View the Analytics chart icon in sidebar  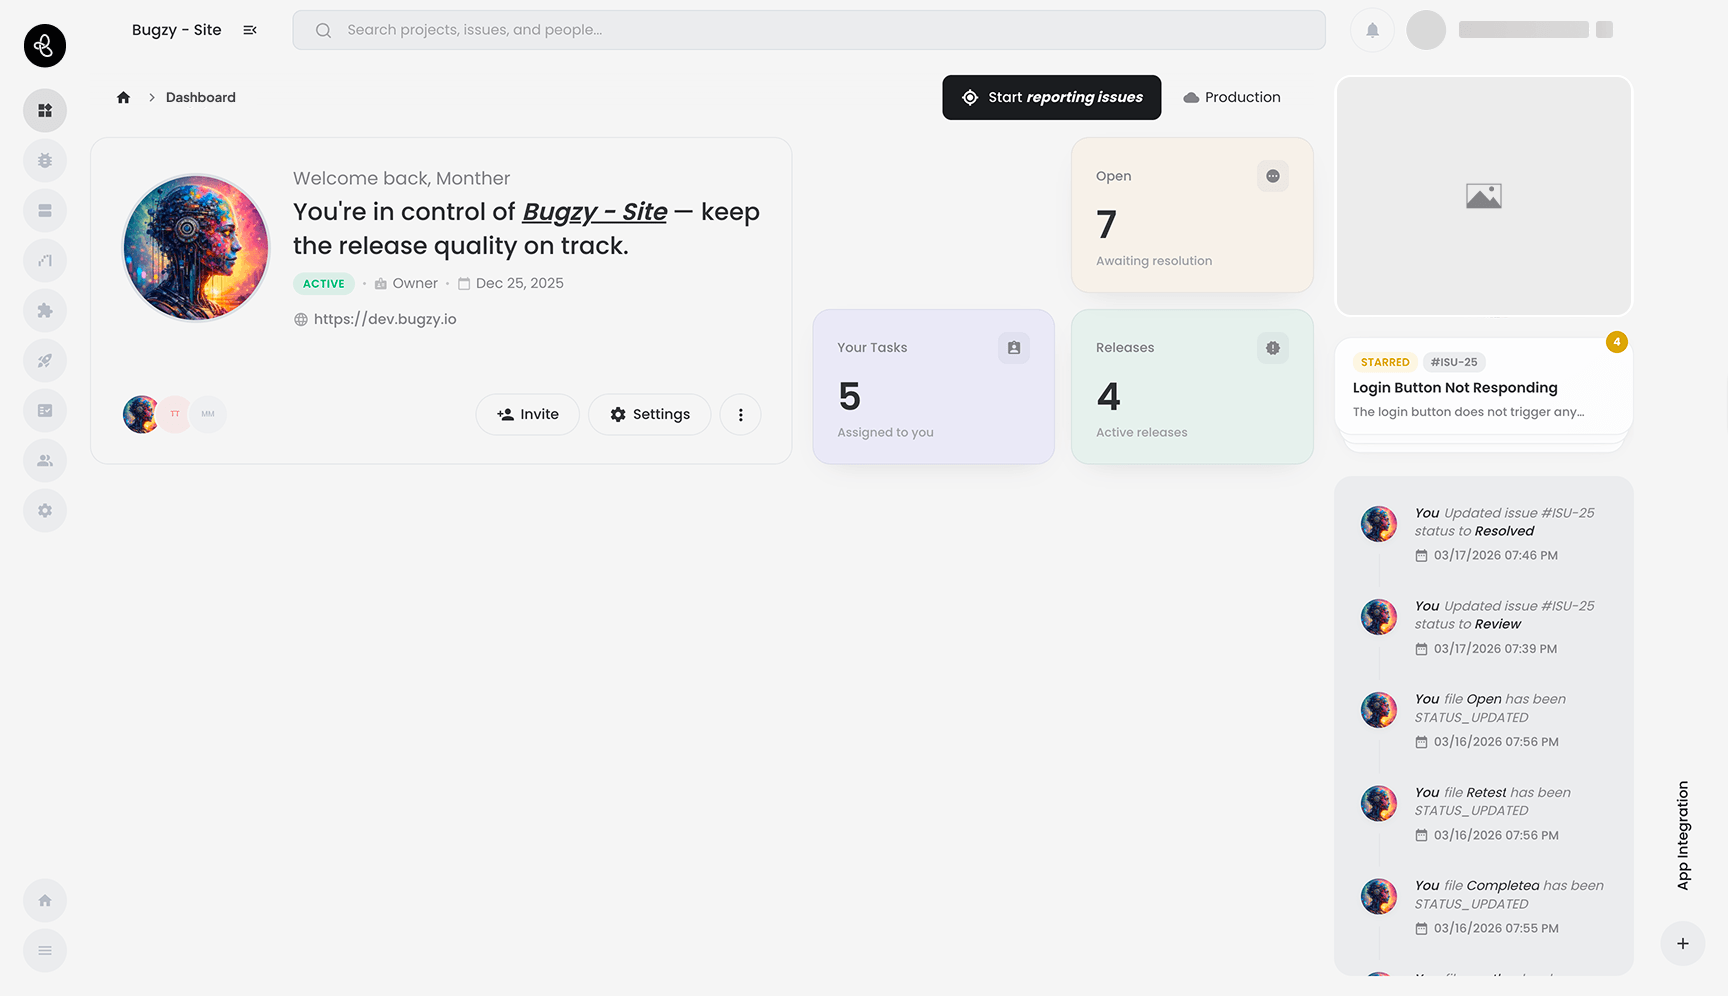[x=45, y=260]
